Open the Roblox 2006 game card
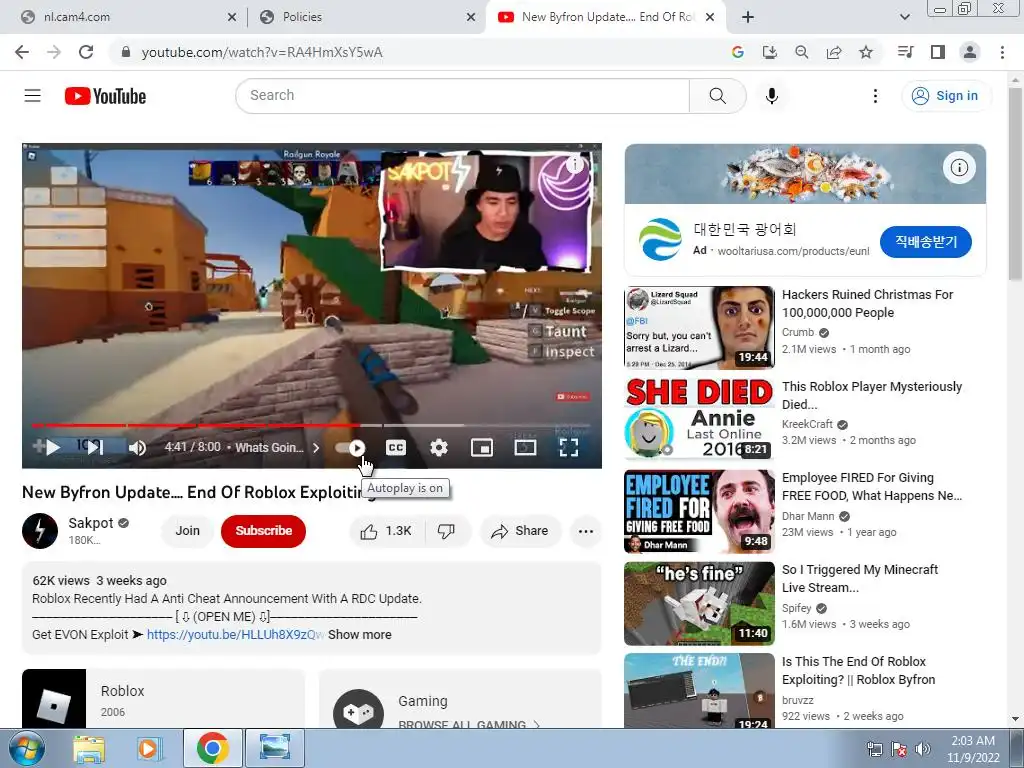The height and width of the screenshot is (768, 1024). pyautogui.click(x=163, y=699)
